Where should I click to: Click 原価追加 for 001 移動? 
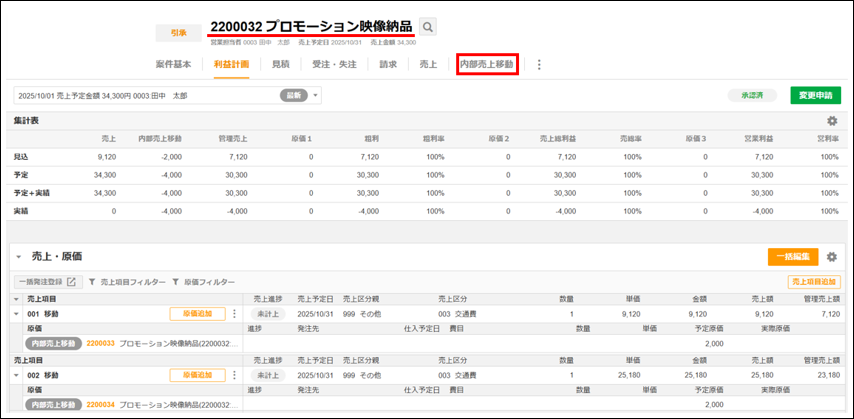pyautogui.click(x=197, y=314)
